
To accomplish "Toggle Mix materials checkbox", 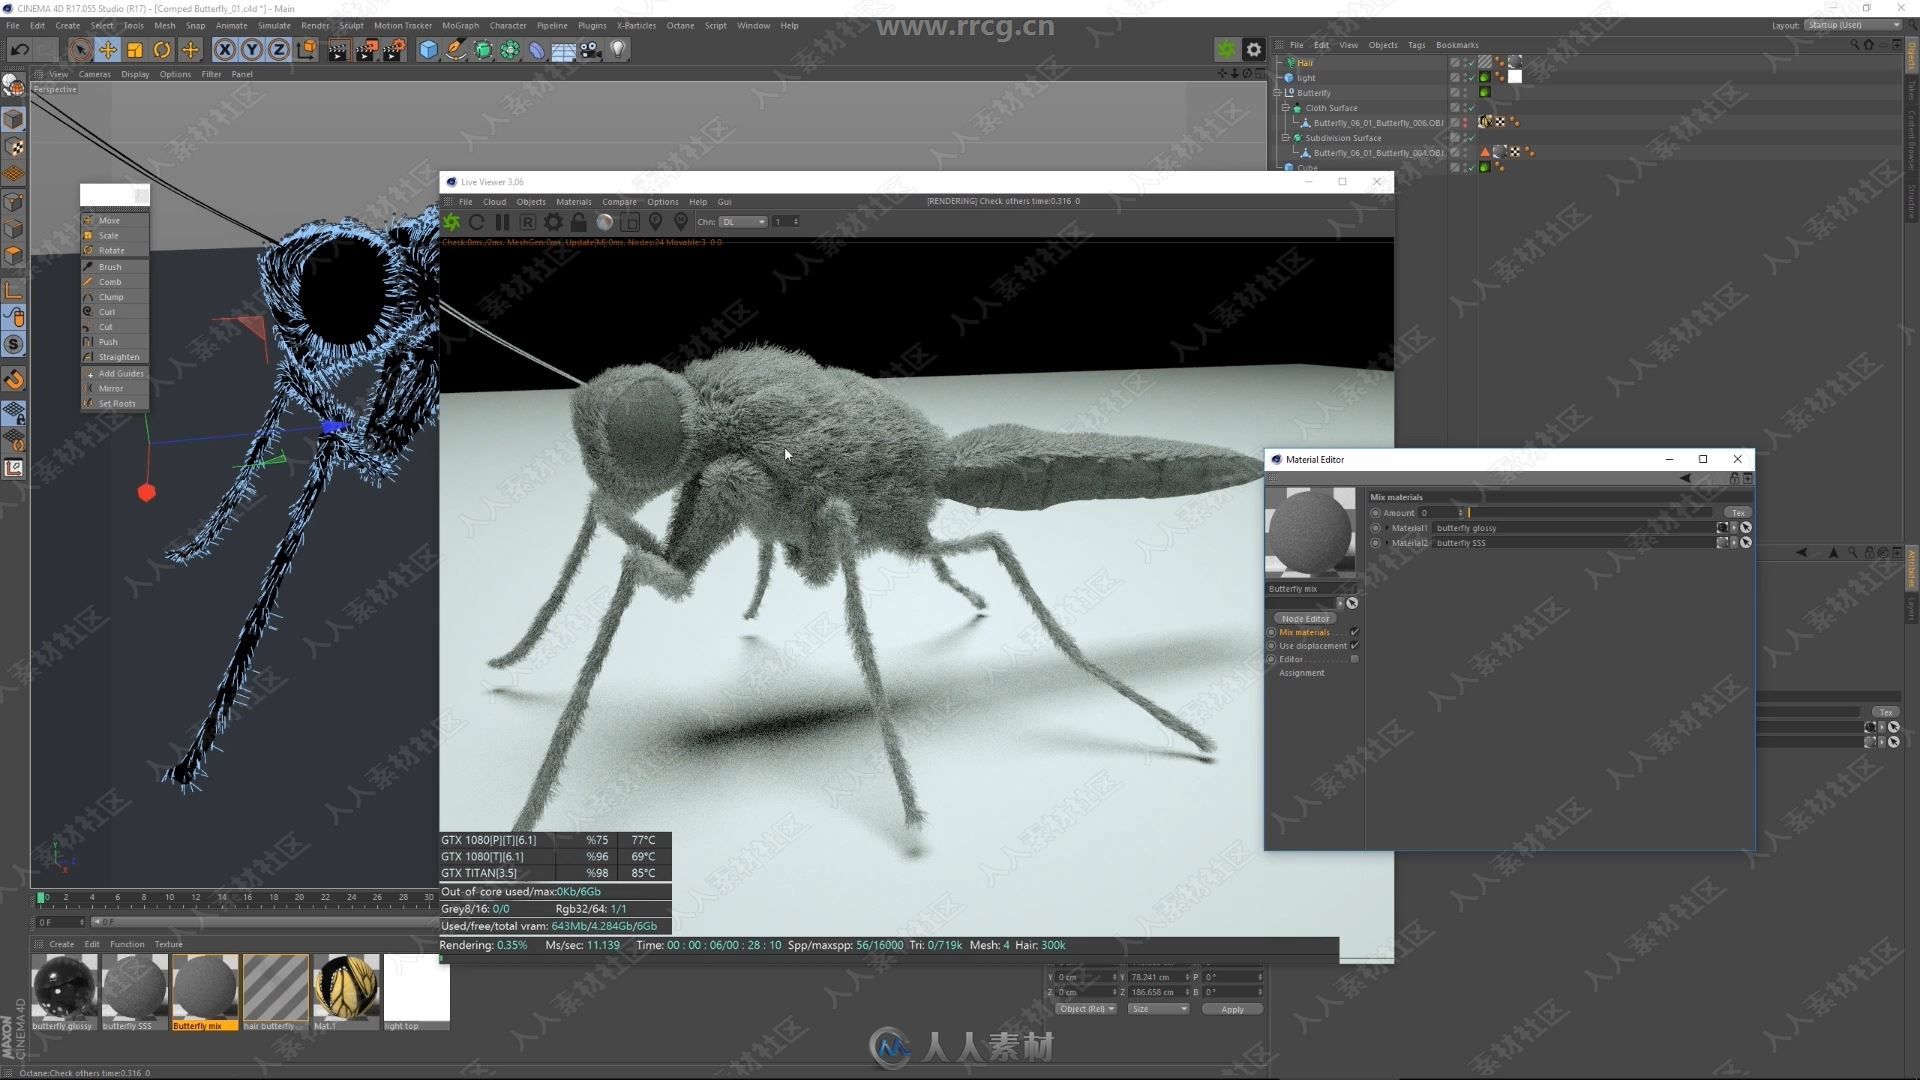I will (x=1355, y=632).
